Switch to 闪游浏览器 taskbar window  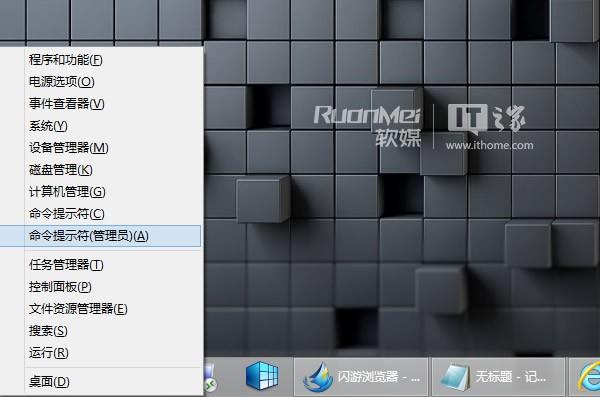coord(361,377)
